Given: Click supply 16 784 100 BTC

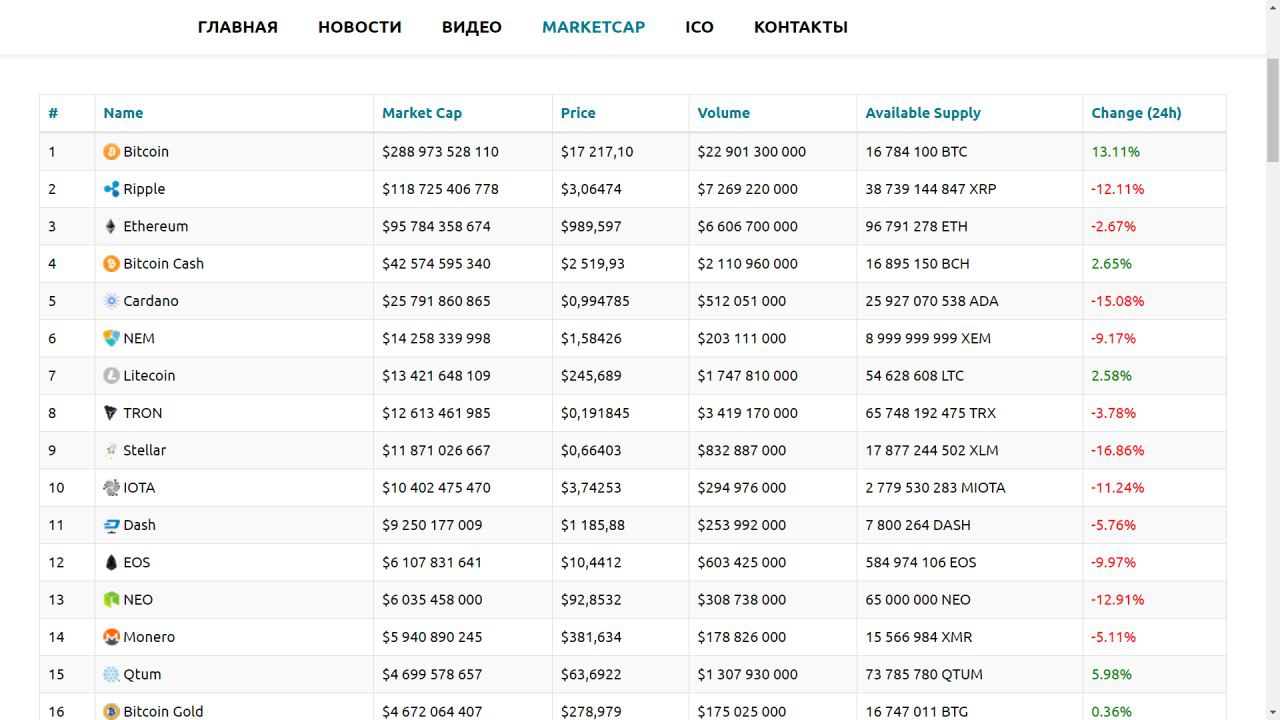Looking at the screenshot, I should [x=917, y=152].
